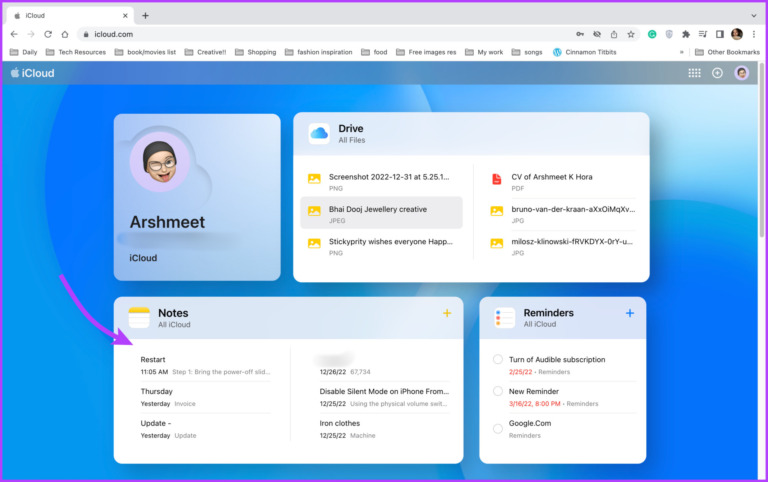The width and height of the screenshot is (768, 482).
Task: Open the iCloud Drive cloud icon
Action: coord(319,133)
